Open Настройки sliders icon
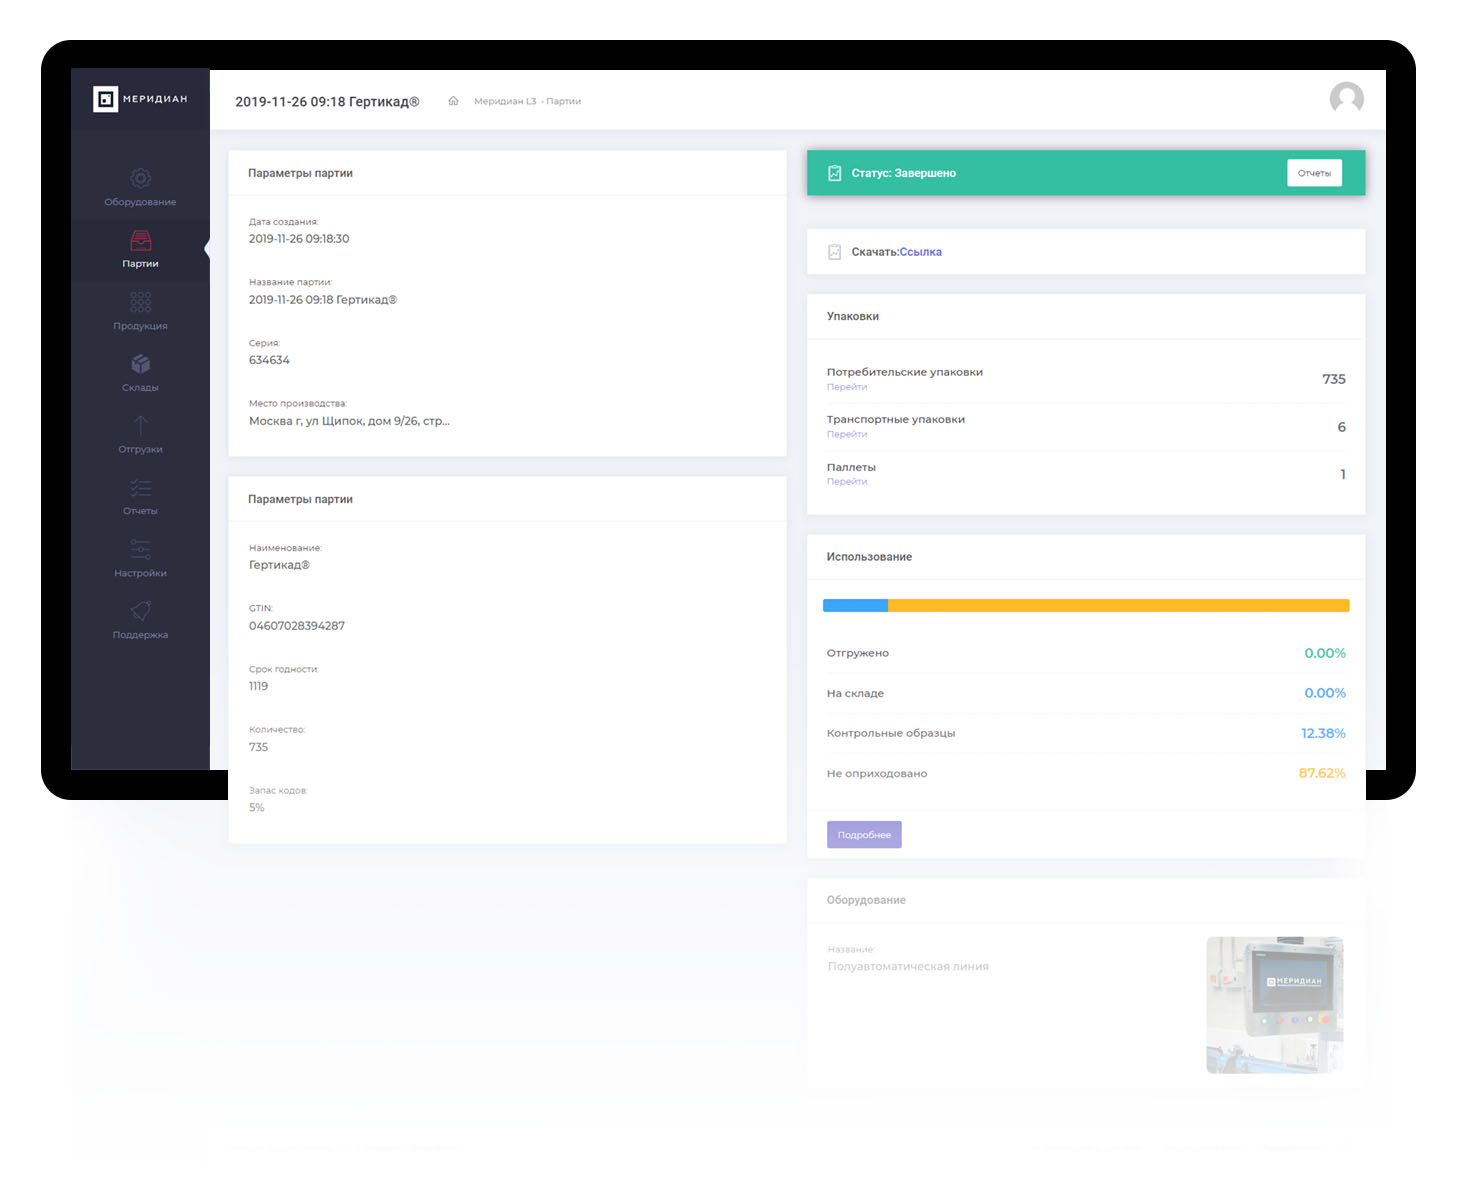 click(x=140, y=549)
